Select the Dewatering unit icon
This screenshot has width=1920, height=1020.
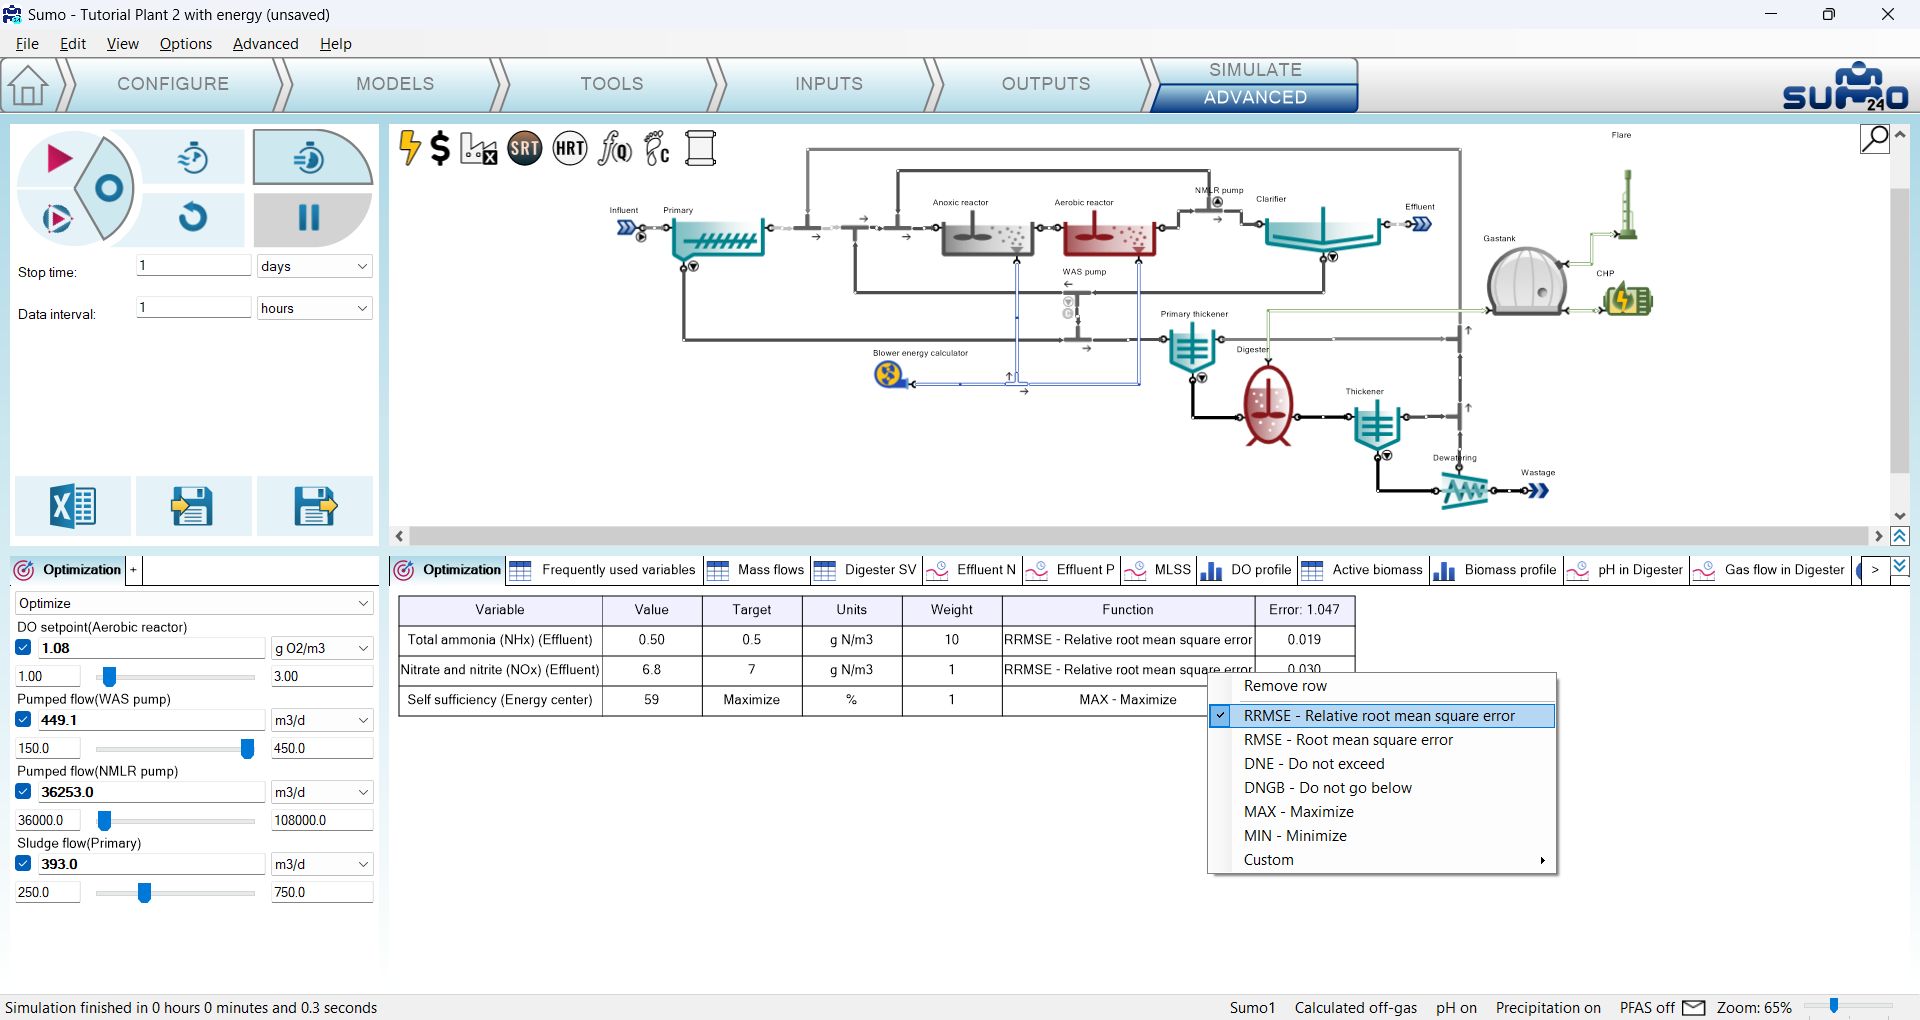(x=1466, y=490)
